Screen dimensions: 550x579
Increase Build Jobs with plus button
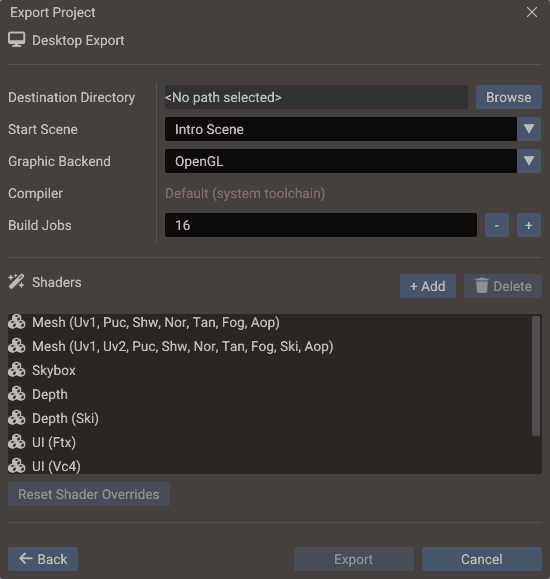click(x=529, y=225)
